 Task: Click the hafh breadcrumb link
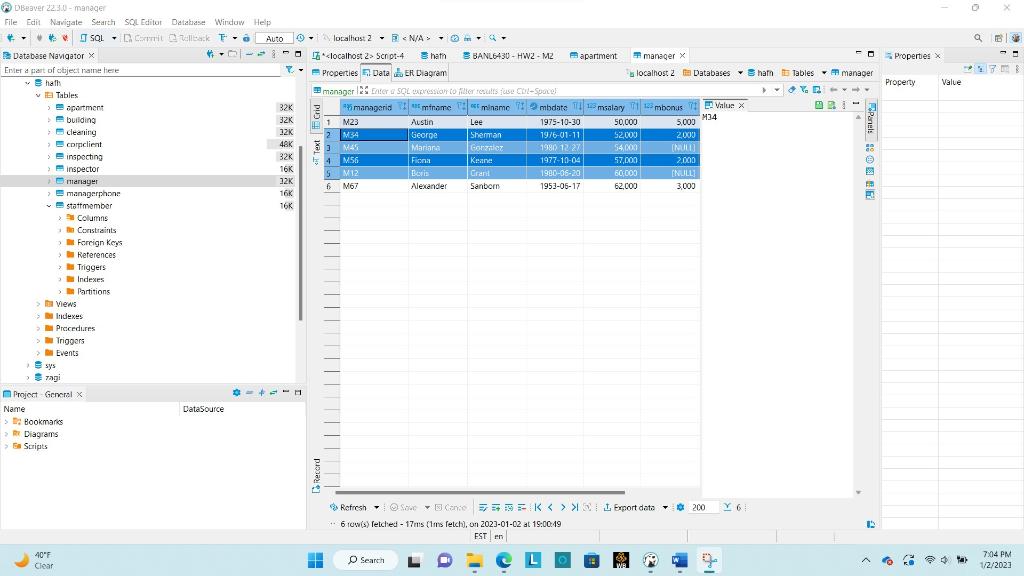tap(761, 72)
